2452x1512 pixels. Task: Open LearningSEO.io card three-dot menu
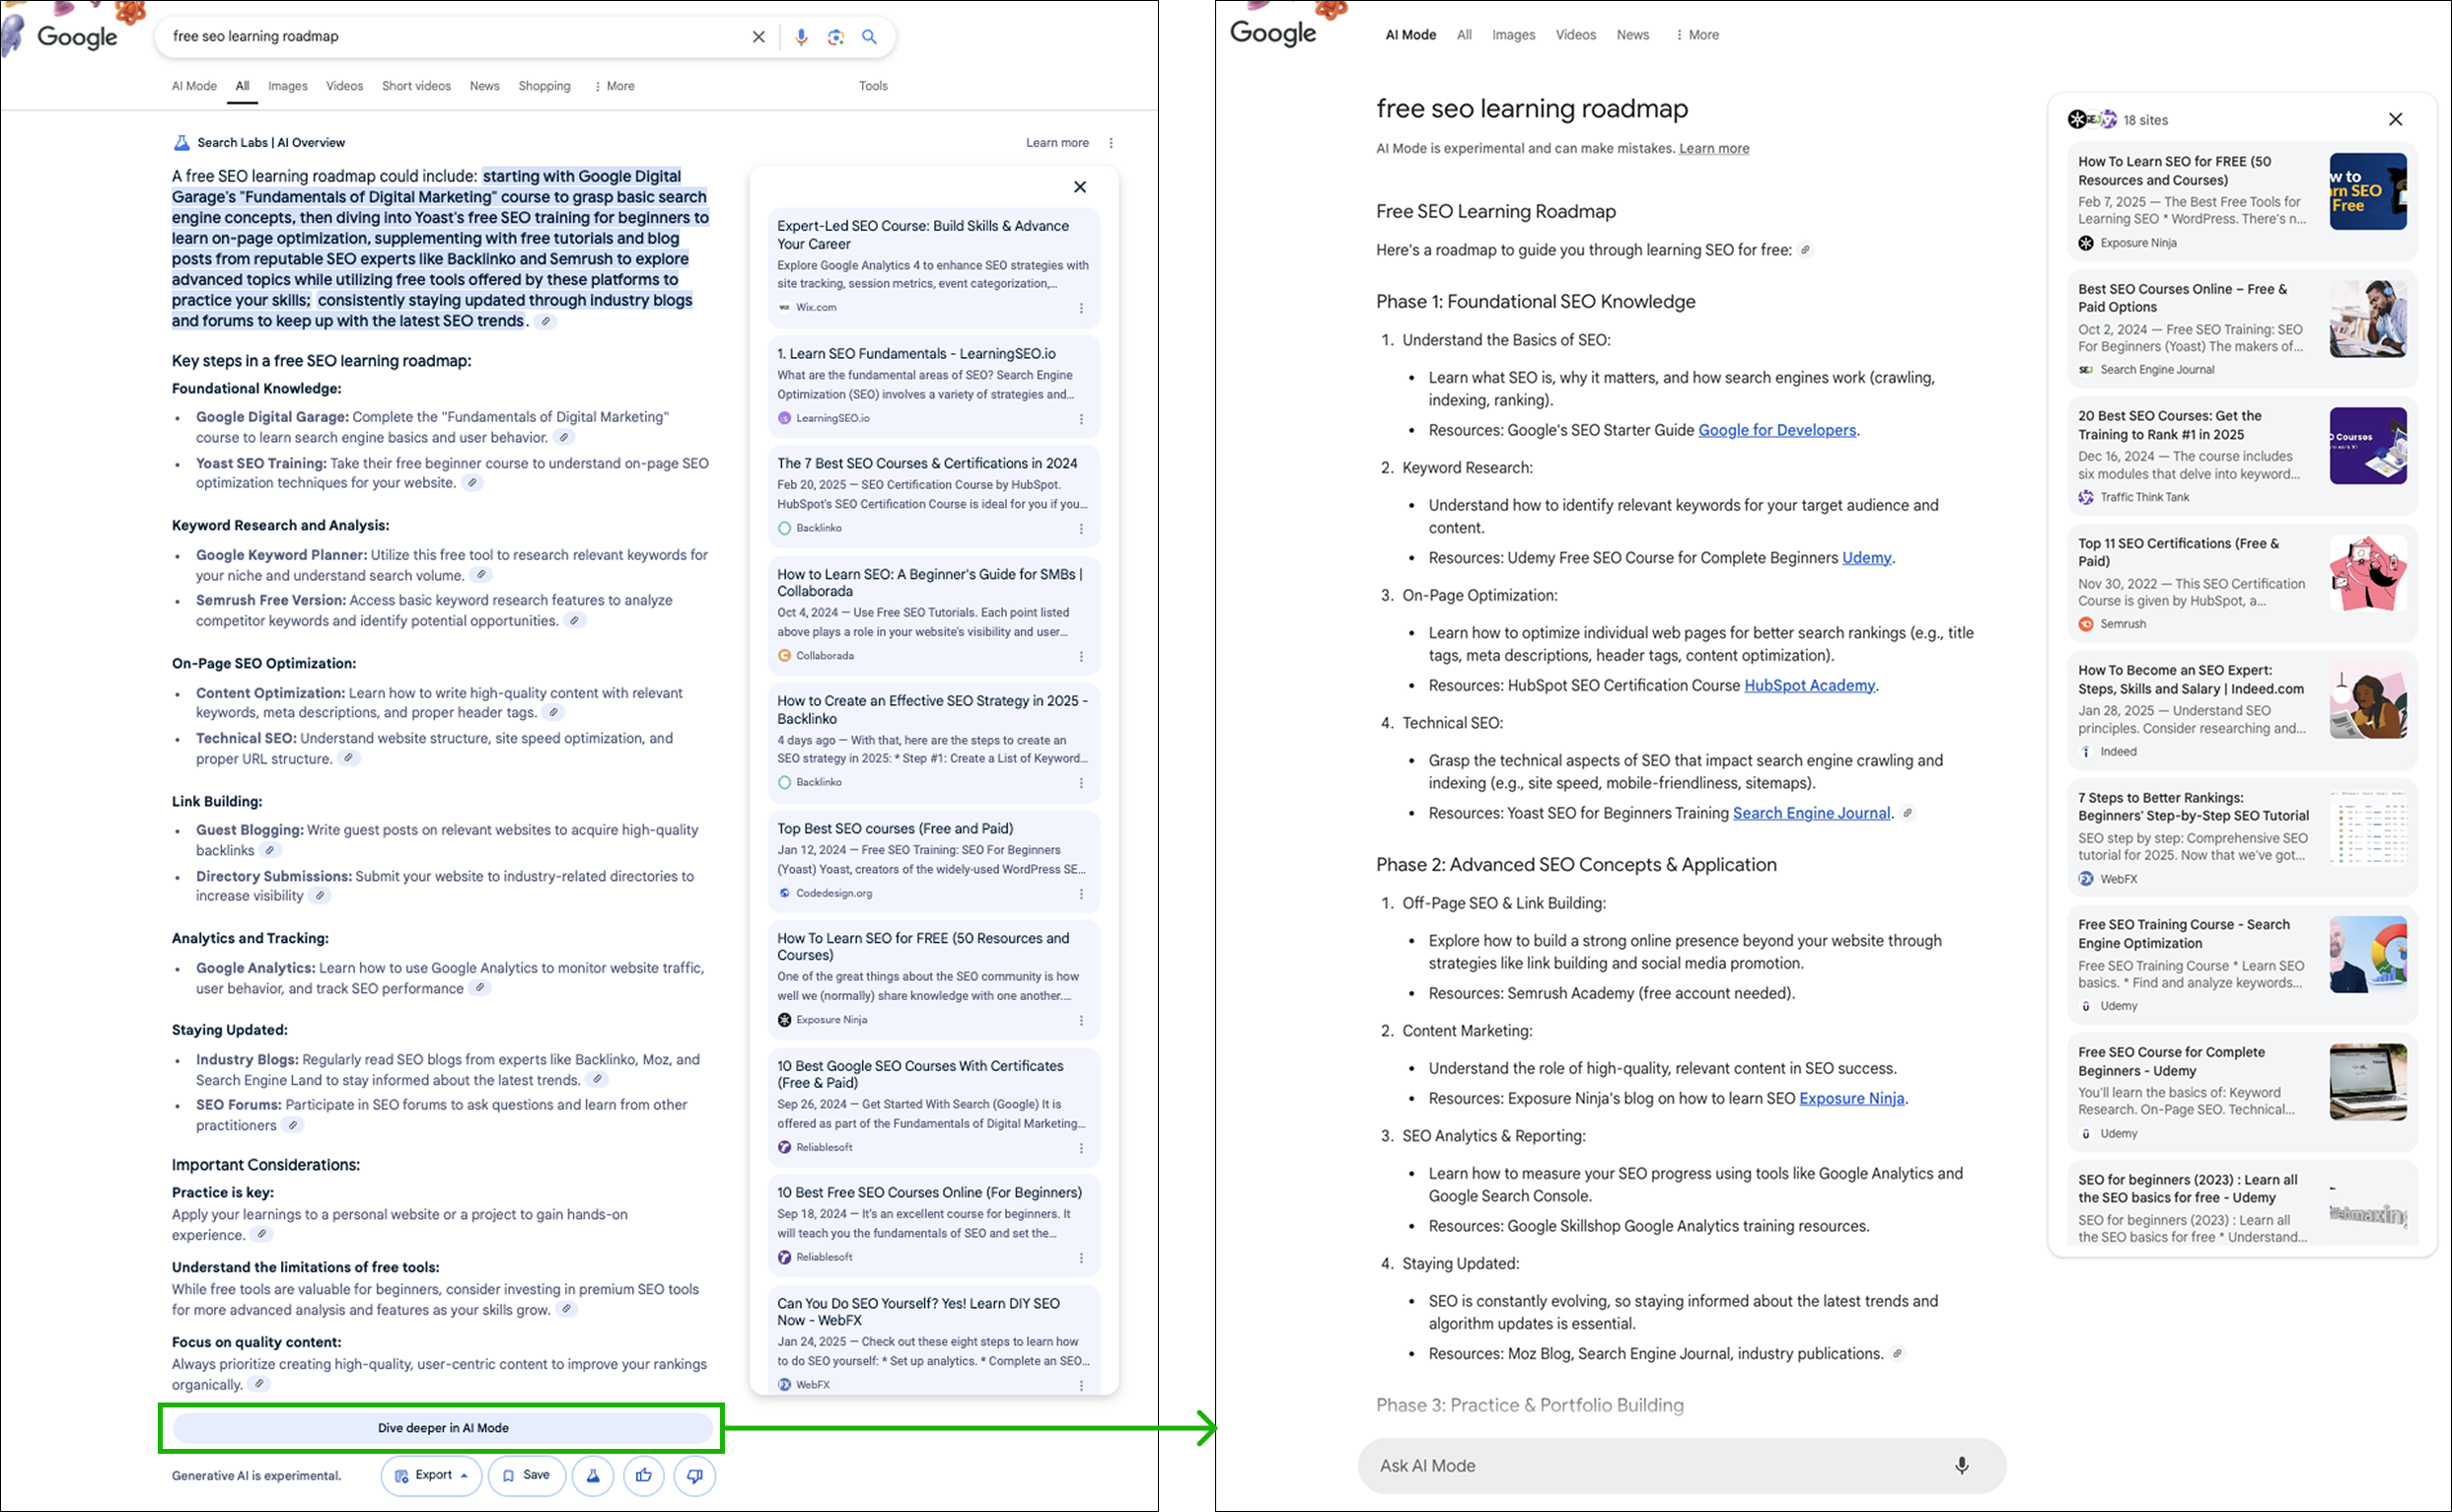(1081, 419)
